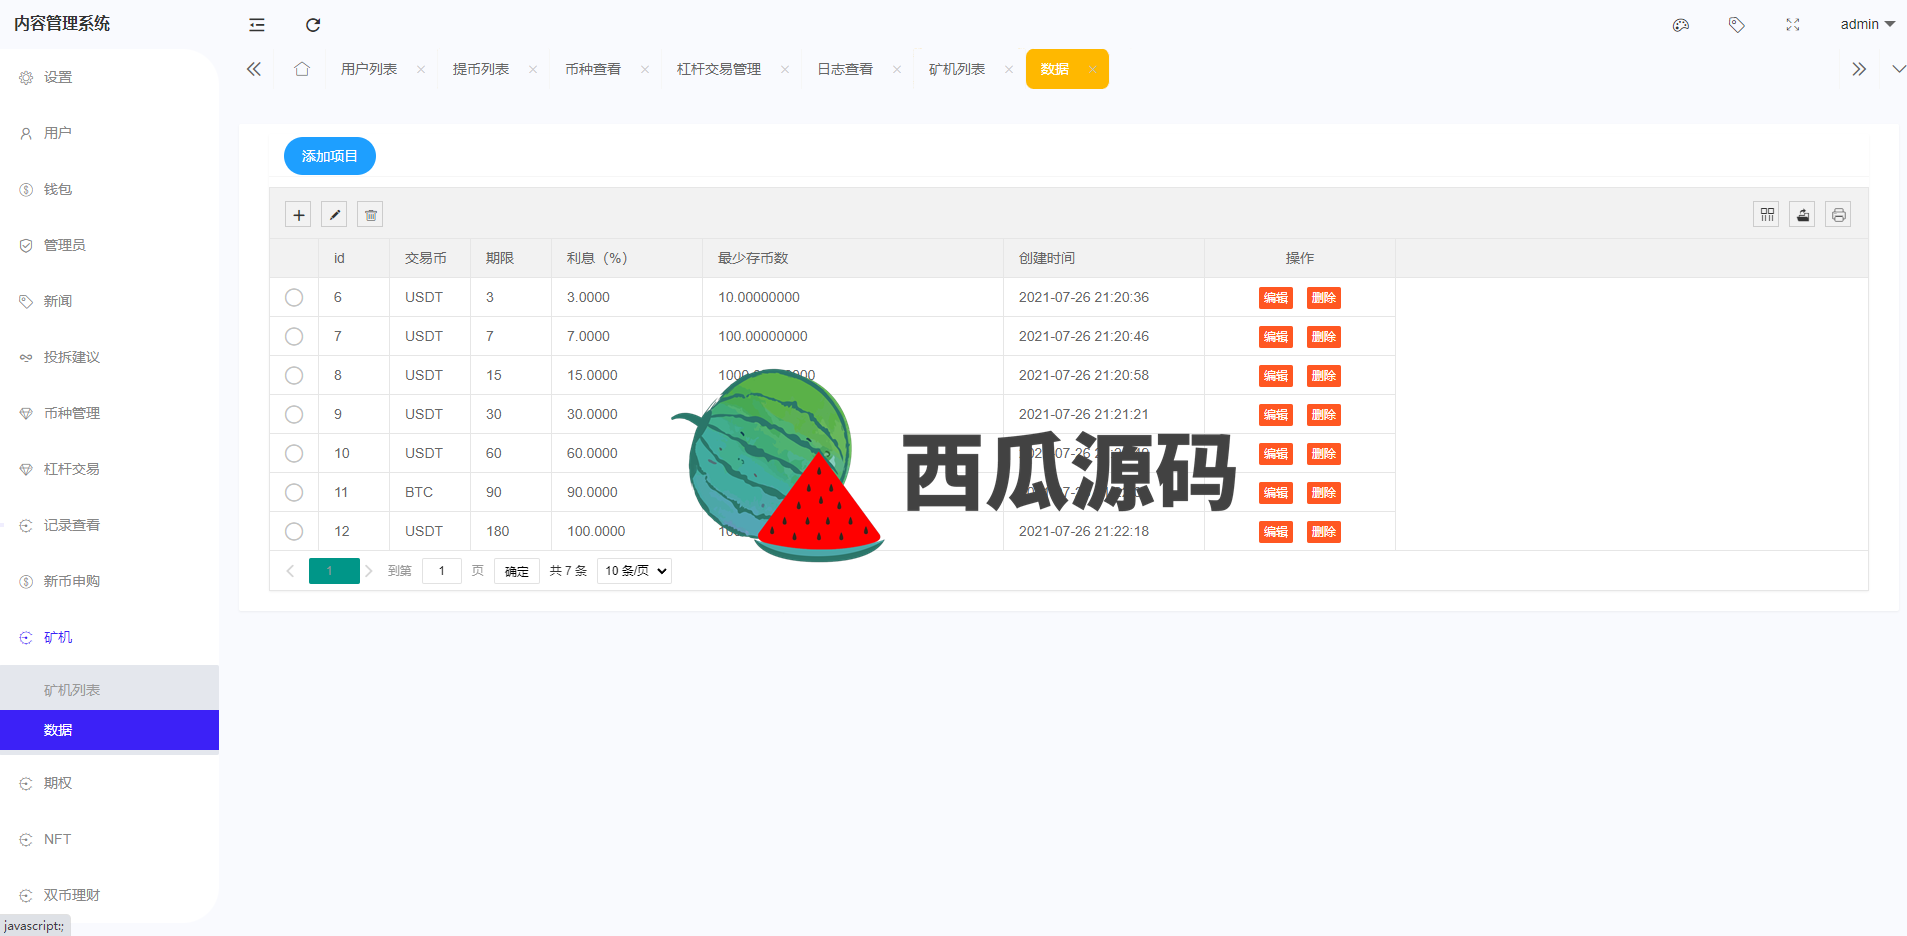This screenshot has height=936, width=1907.
Task: Expand the 管理员 sidebar menu
Action: click(x=109, y=245)
